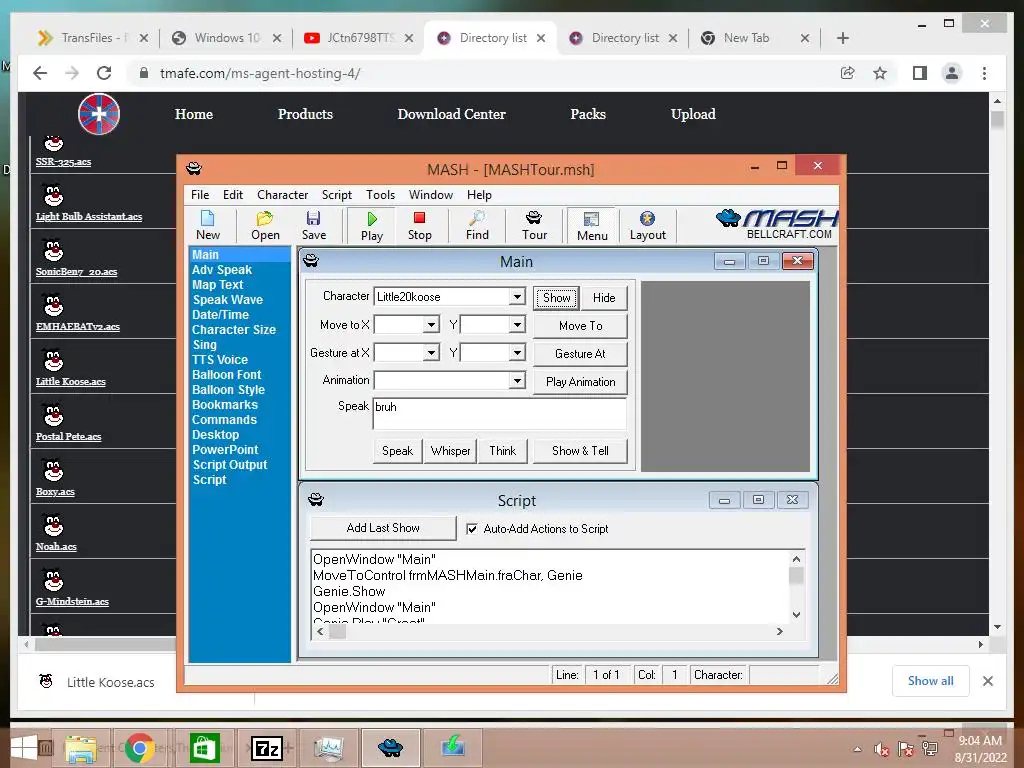Image resolution: width=1024 pixels, height=768 pixels.
Task: Toggle the Menu toolbar button
Action: pyautogui.click(x=592, y=226)
